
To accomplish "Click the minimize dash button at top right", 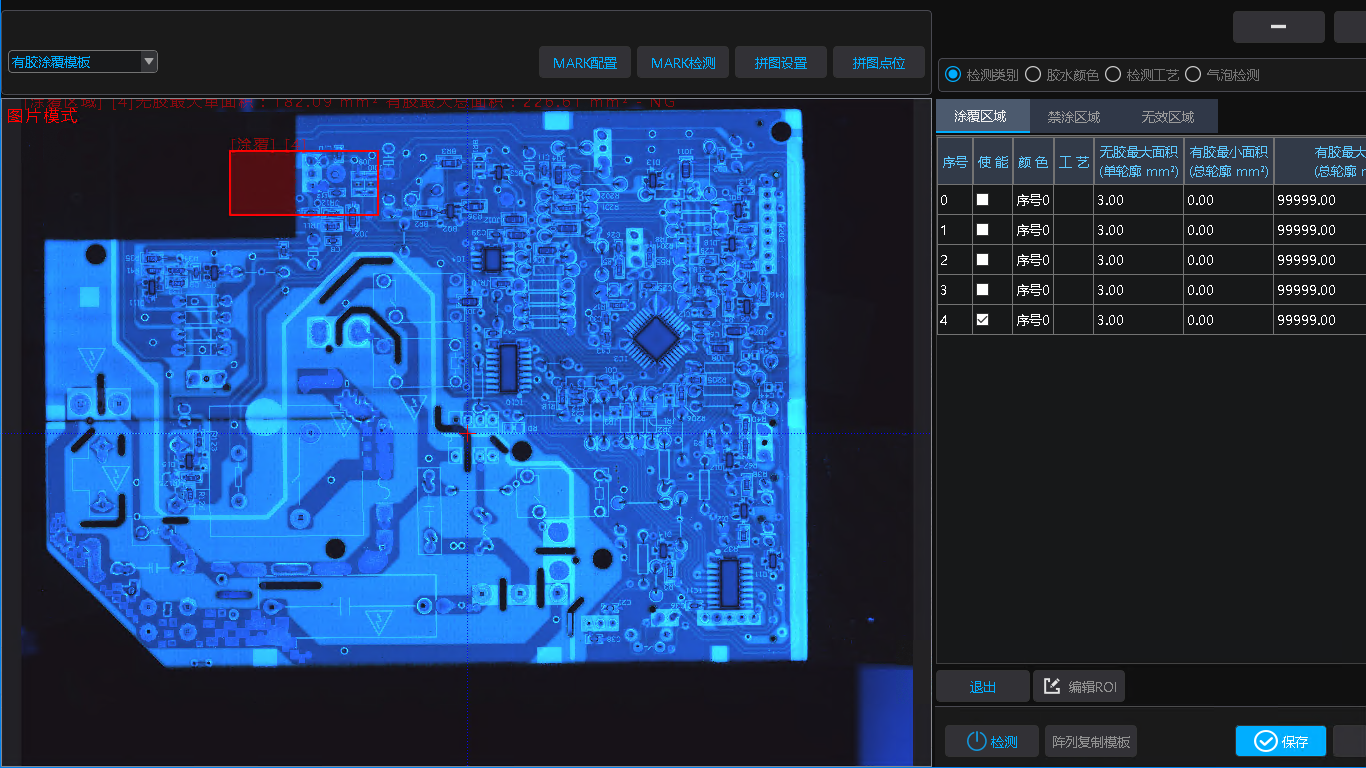I will (1278, 27).
